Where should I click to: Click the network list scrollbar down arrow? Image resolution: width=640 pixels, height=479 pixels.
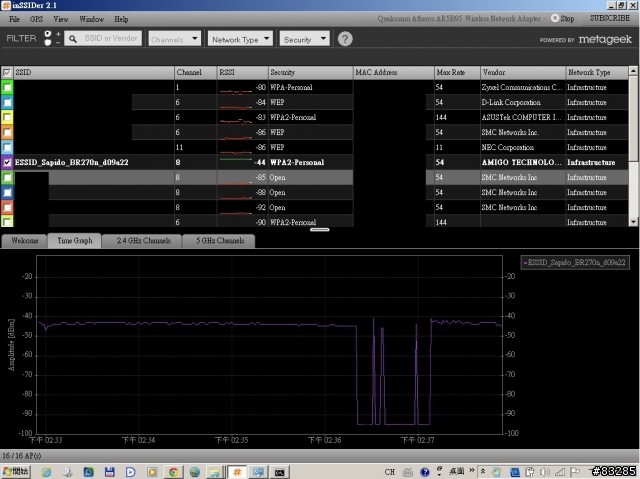click(633, 222)
